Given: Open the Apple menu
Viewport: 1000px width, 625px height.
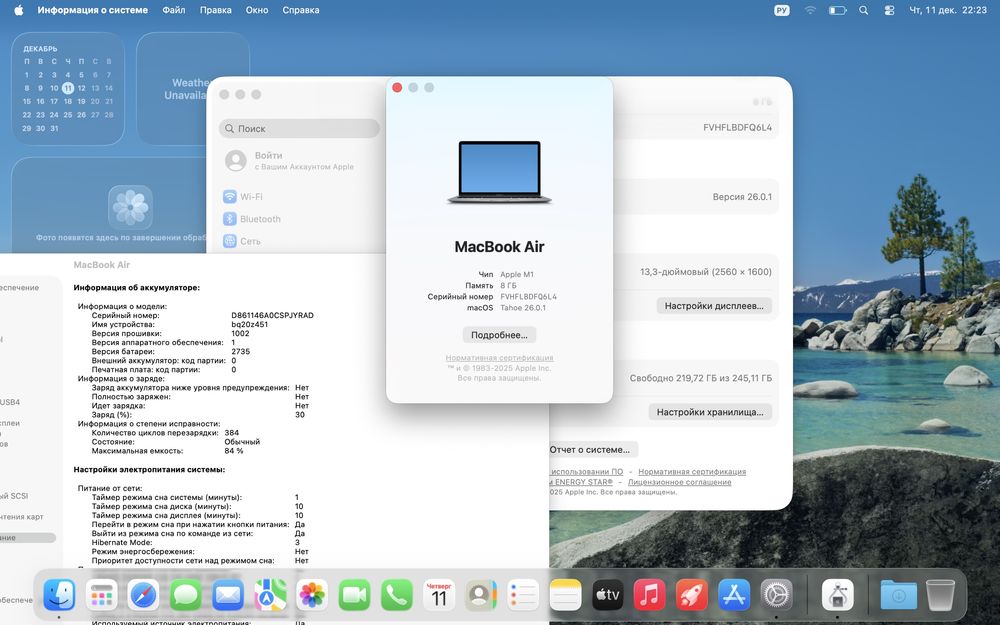Looking at the screenshot, I should [18, 10].
